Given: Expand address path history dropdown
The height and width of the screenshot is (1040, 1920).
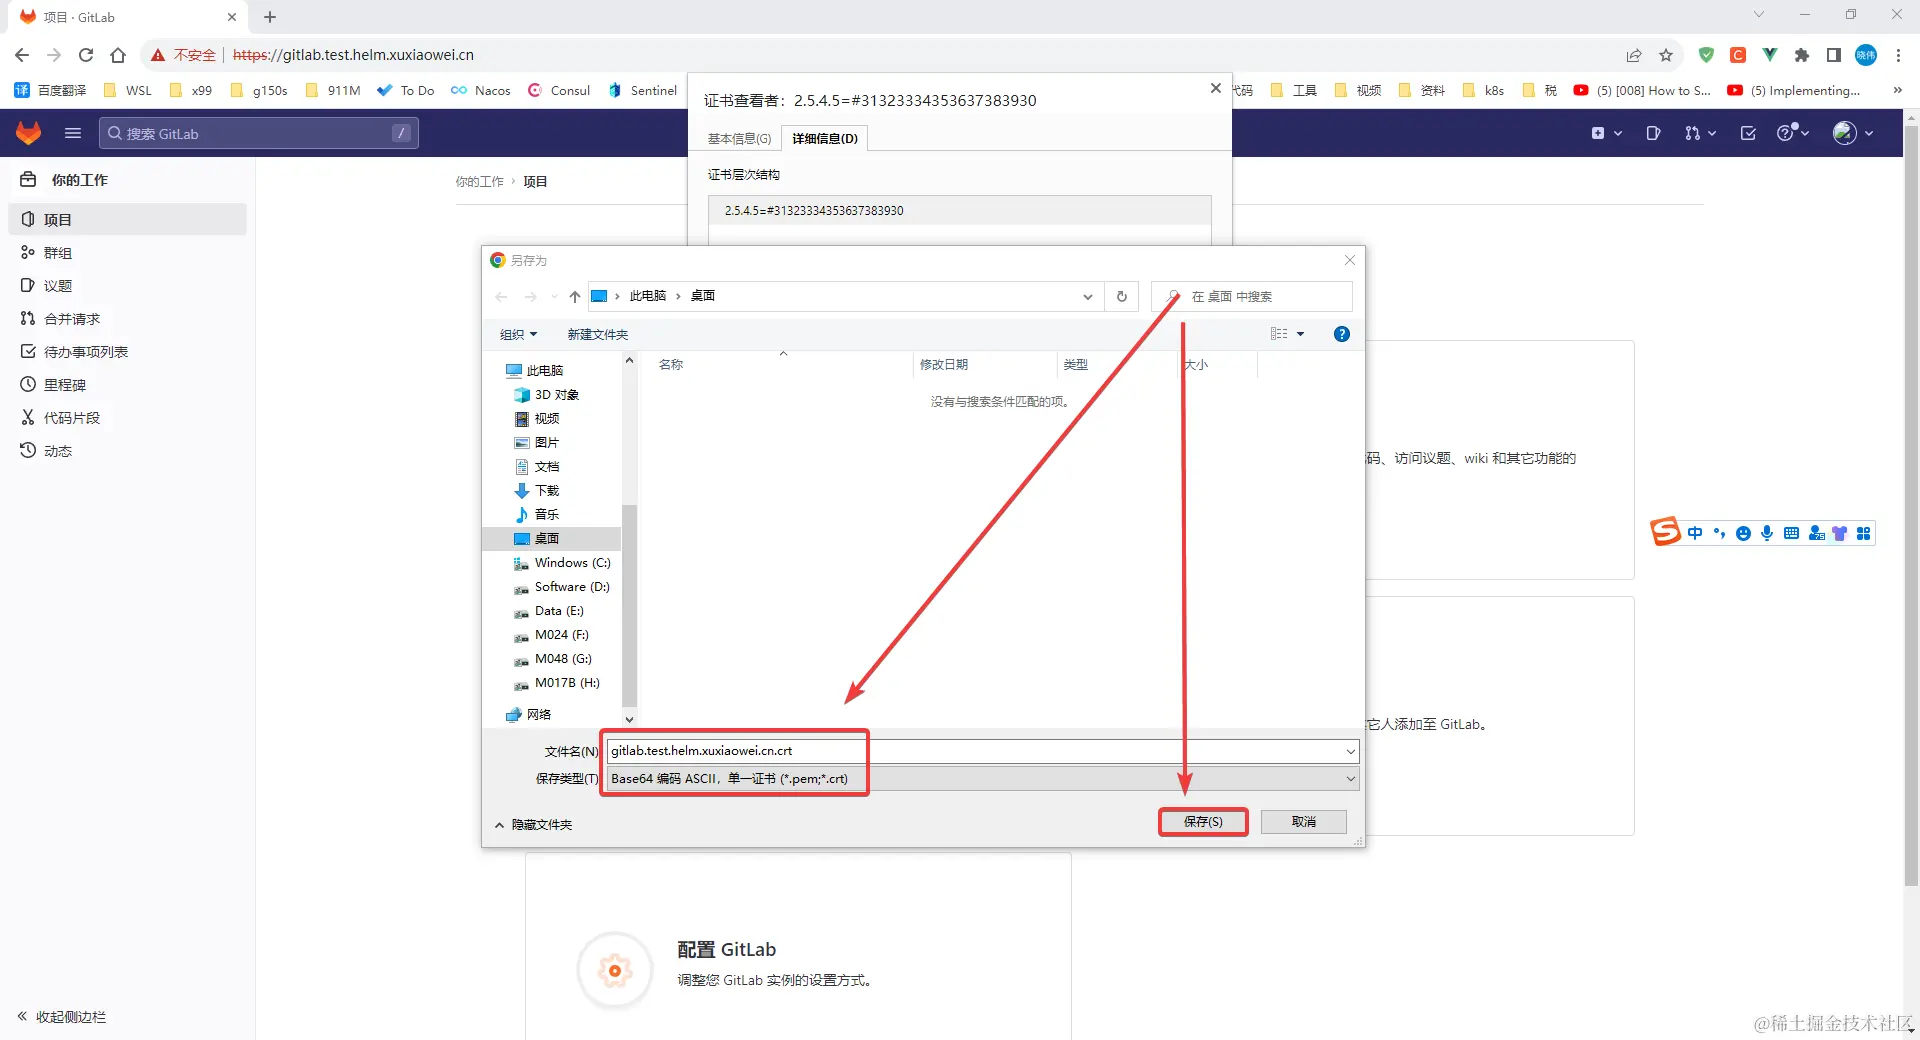Looking at the screenshot, I should click(x=1087, y=296).
